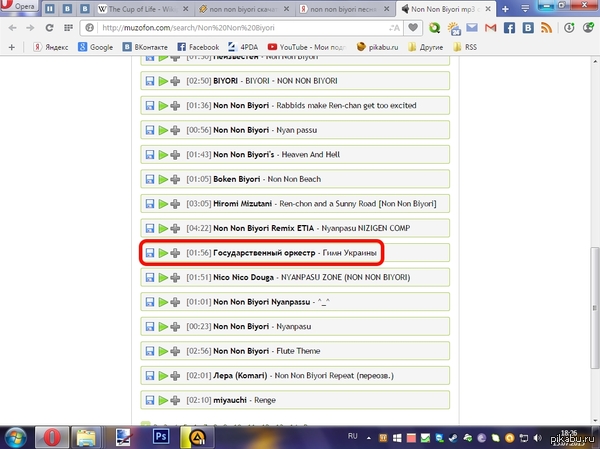600x449 pixels.
Task: Download the Renge track by miyauchi
Action: (150, 400)
